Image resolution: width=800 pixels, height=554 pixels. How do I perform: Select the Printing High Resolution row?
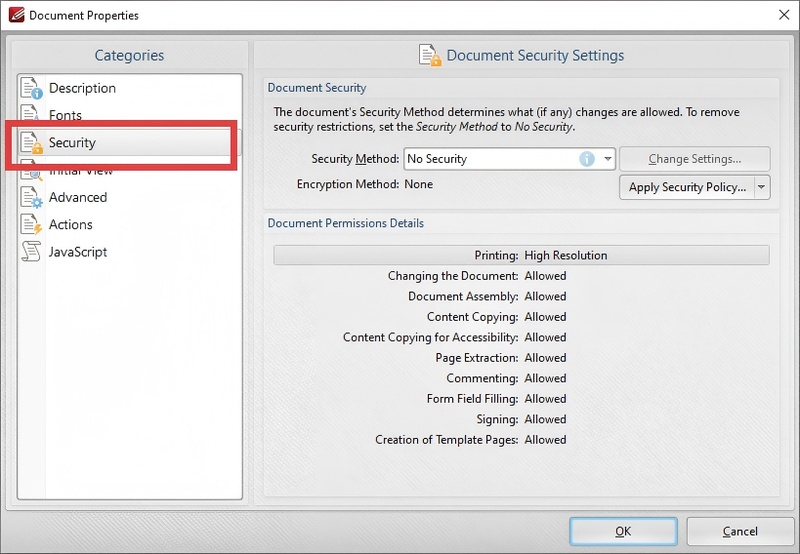point(521,255)
